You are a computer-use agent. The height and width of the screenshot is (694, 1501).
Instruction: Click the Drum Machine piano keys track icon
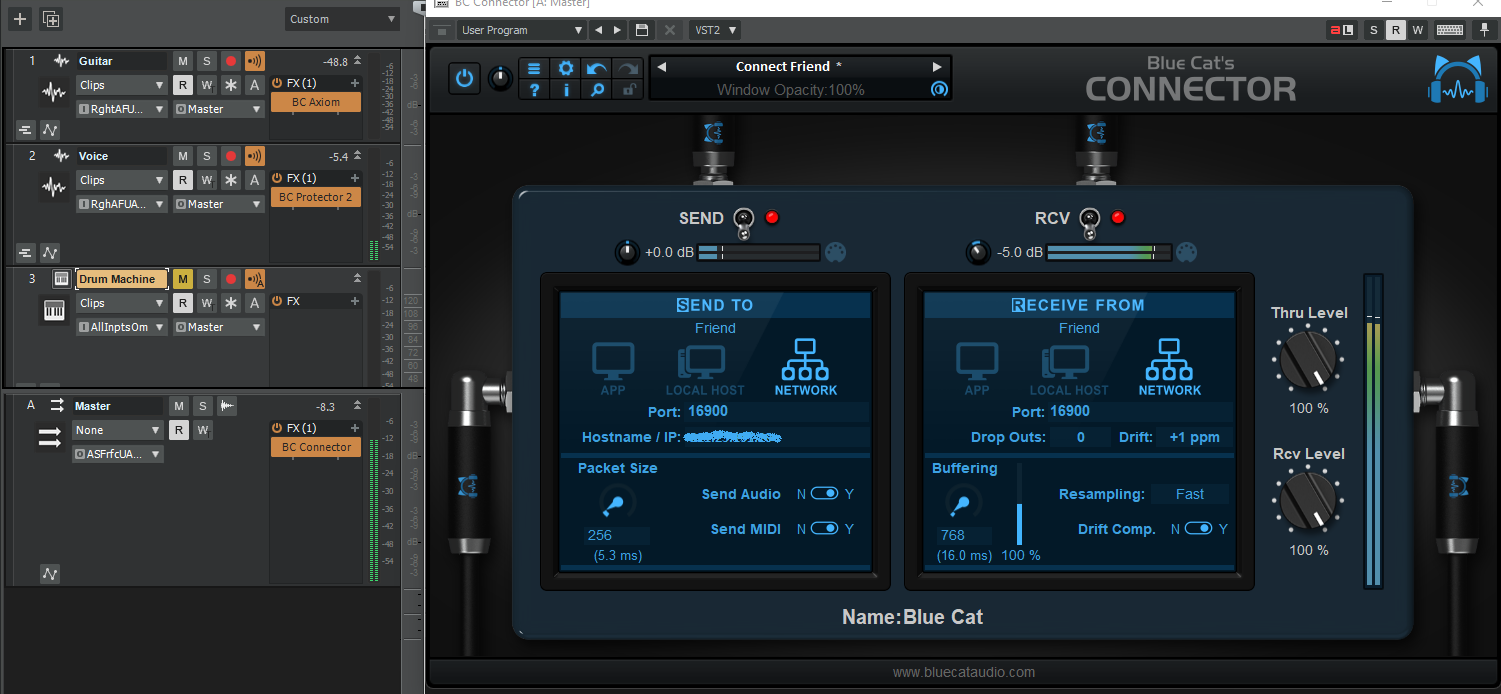pos(54,312)
